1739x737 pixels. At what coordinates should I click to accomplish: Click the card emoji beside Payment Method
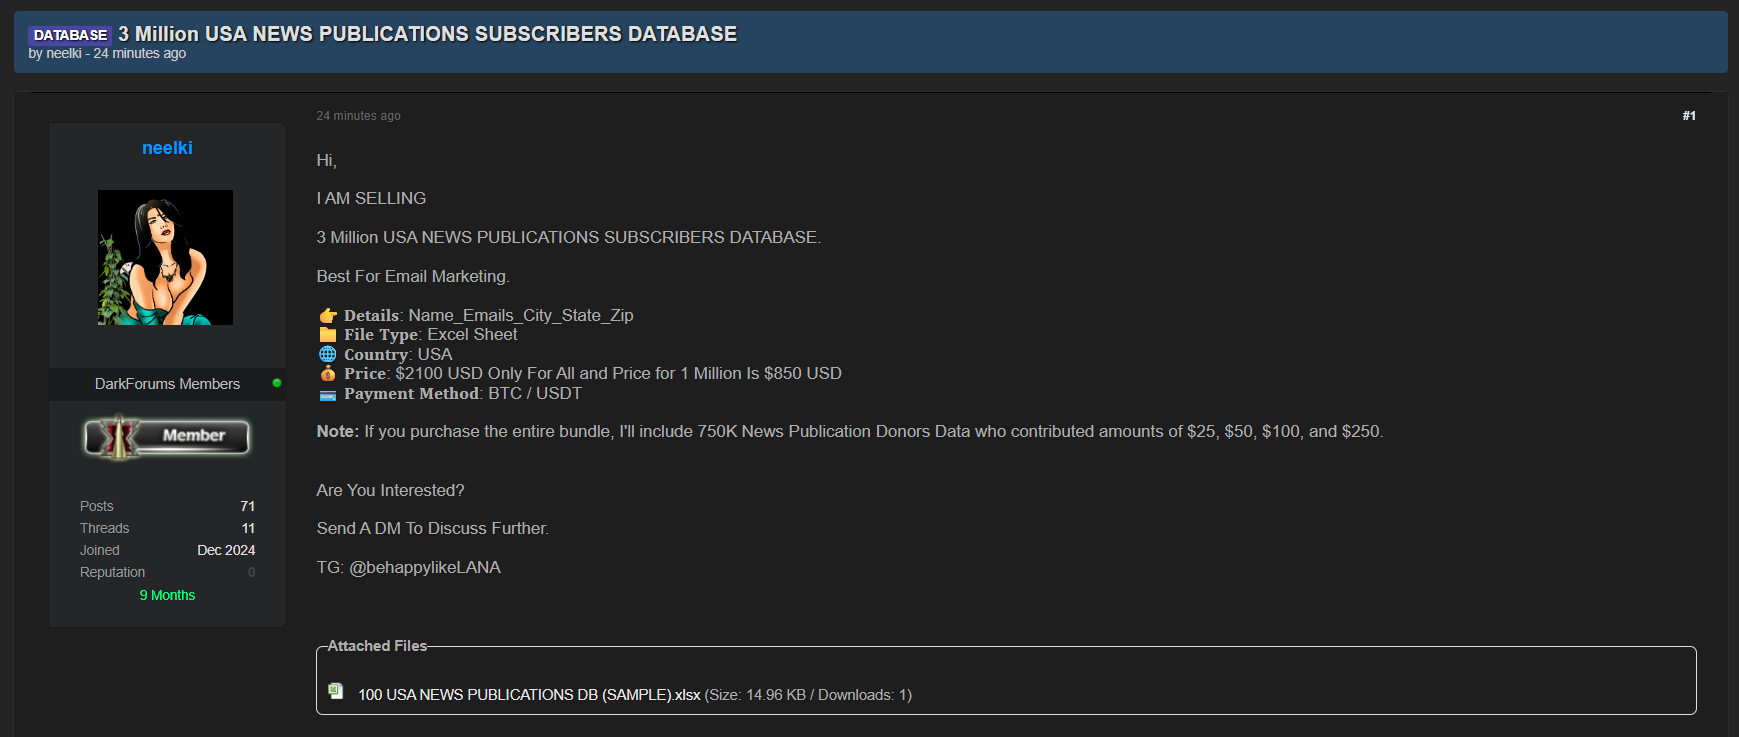pyautogui.click(x=327, y=394)
